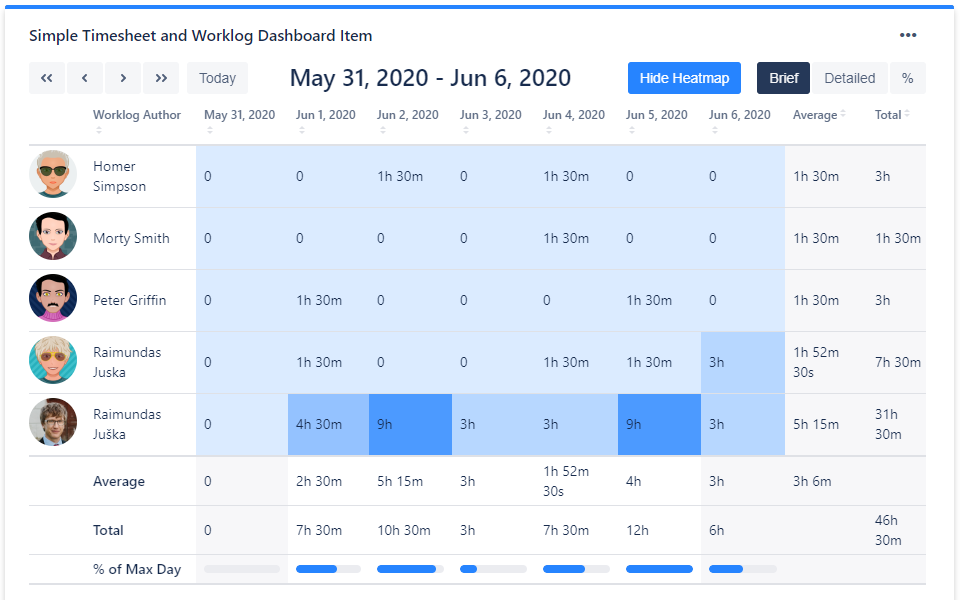Viewport: 960px width, 600px height.
Task: Click the Jun 5 percent of max day bar
Action: point(659,569)
